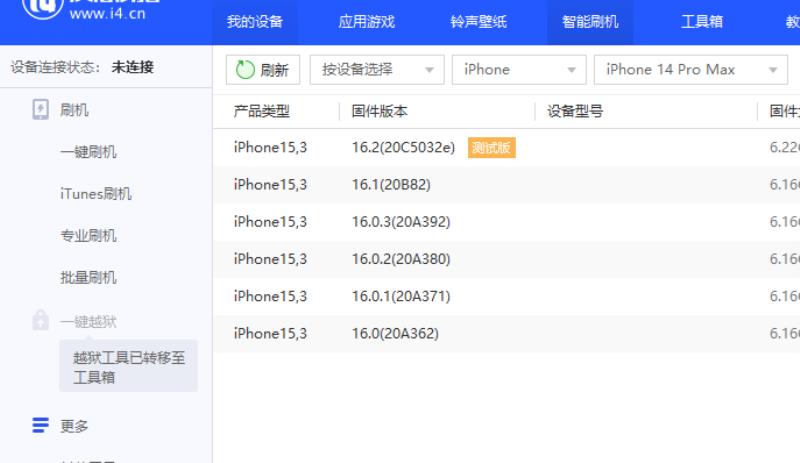The height and width of the screenshot is (463, 800).
Task: Open the 应用游戏 tab
Action: (x=366, y=21)
